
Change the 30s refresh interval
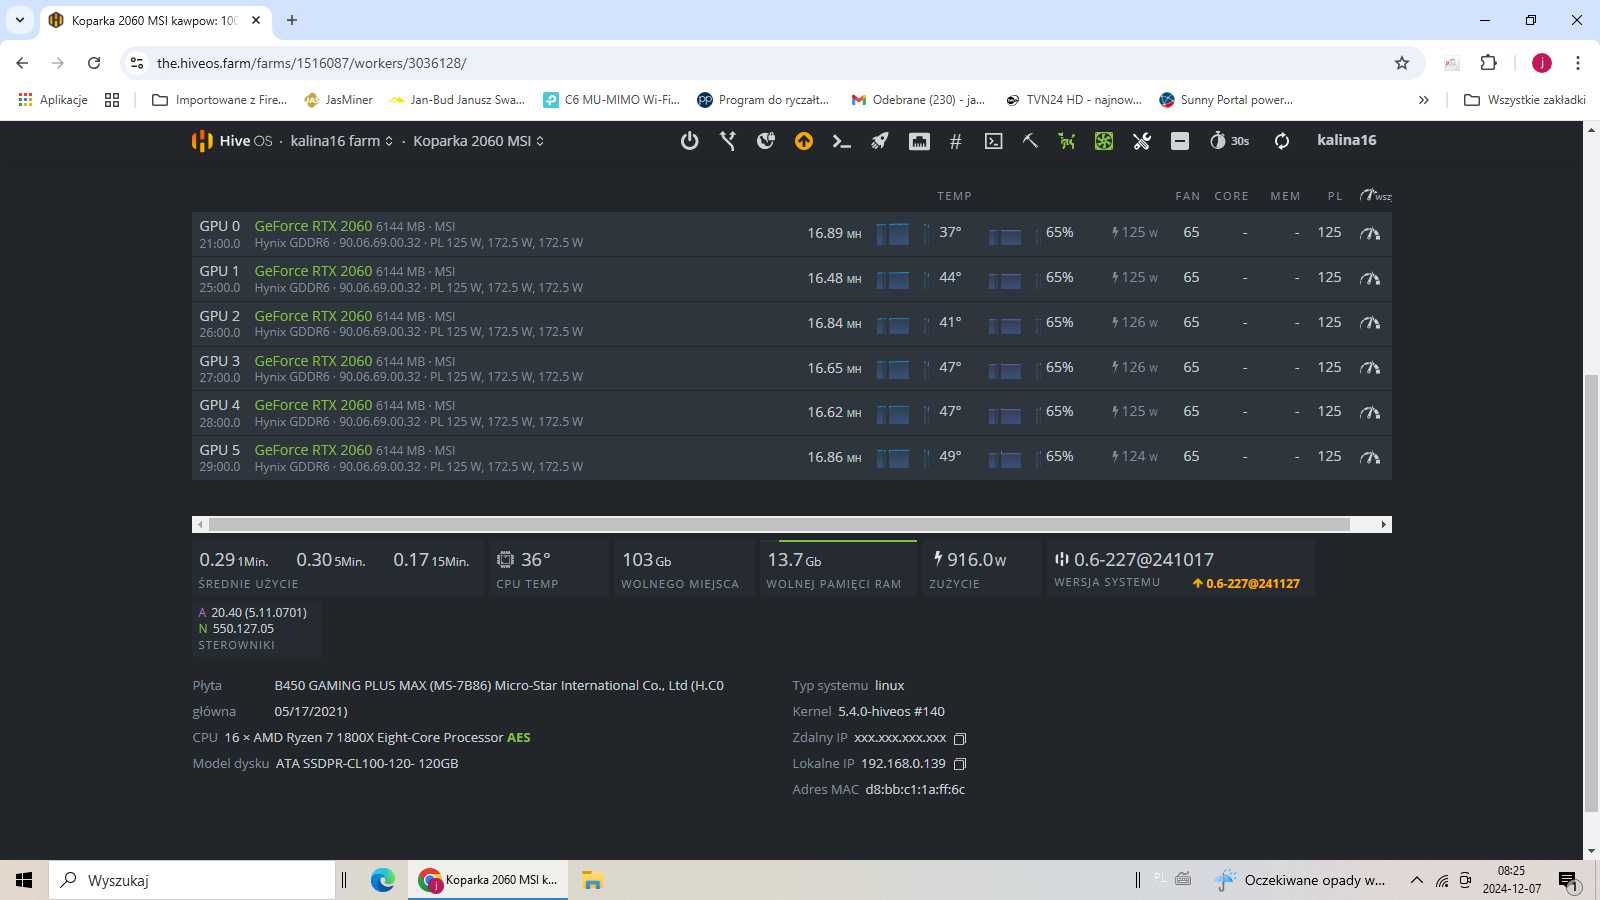[x=1229, y=141]
